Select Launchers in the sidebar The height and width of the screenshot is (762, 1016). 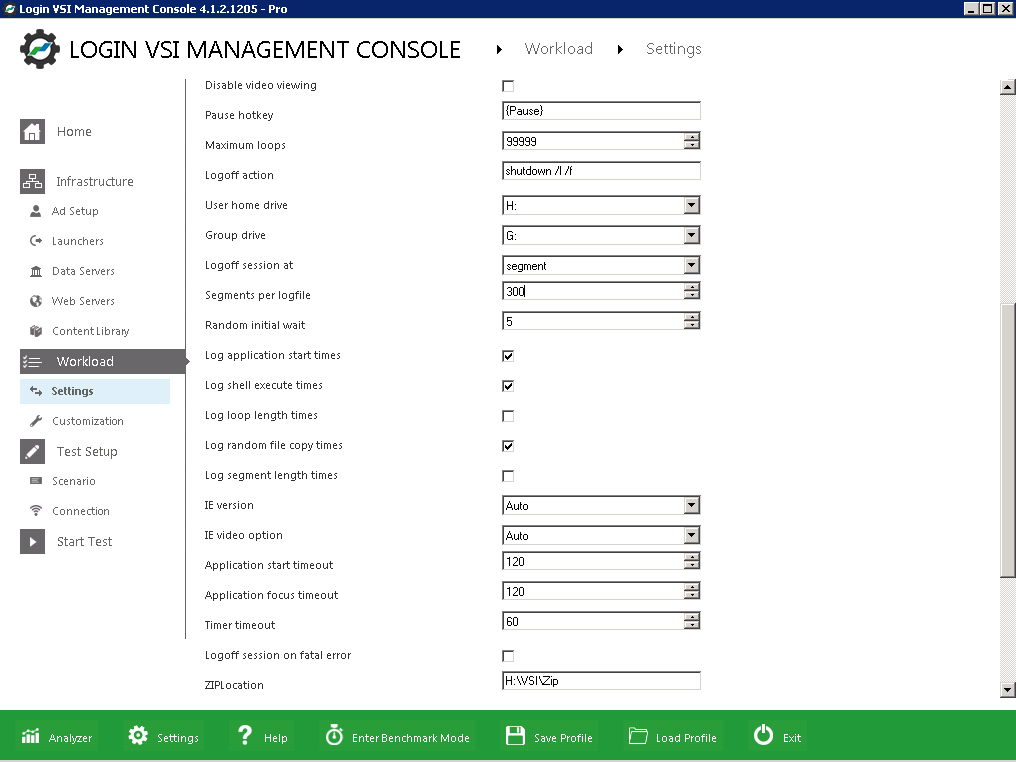point(77,241)
